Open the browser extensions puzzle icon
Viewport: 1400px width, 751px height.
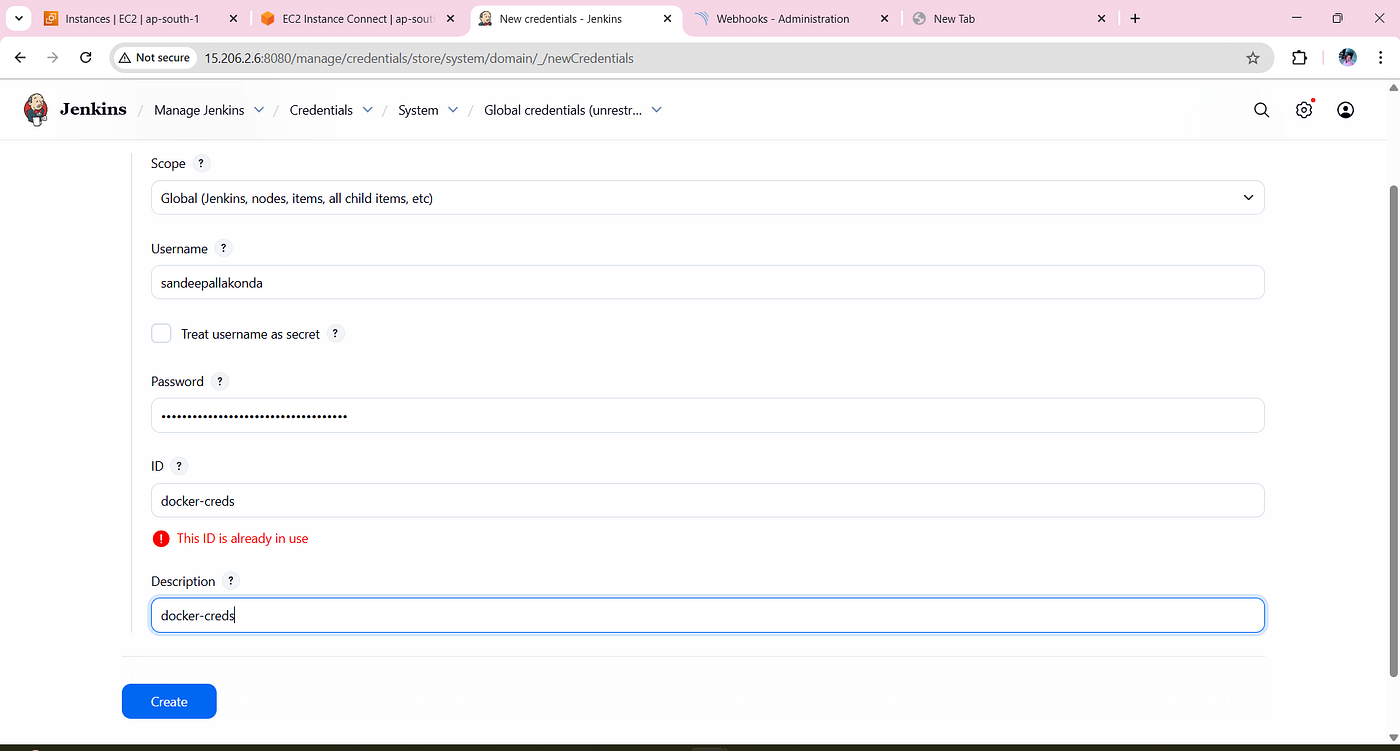click(1299, 58)
